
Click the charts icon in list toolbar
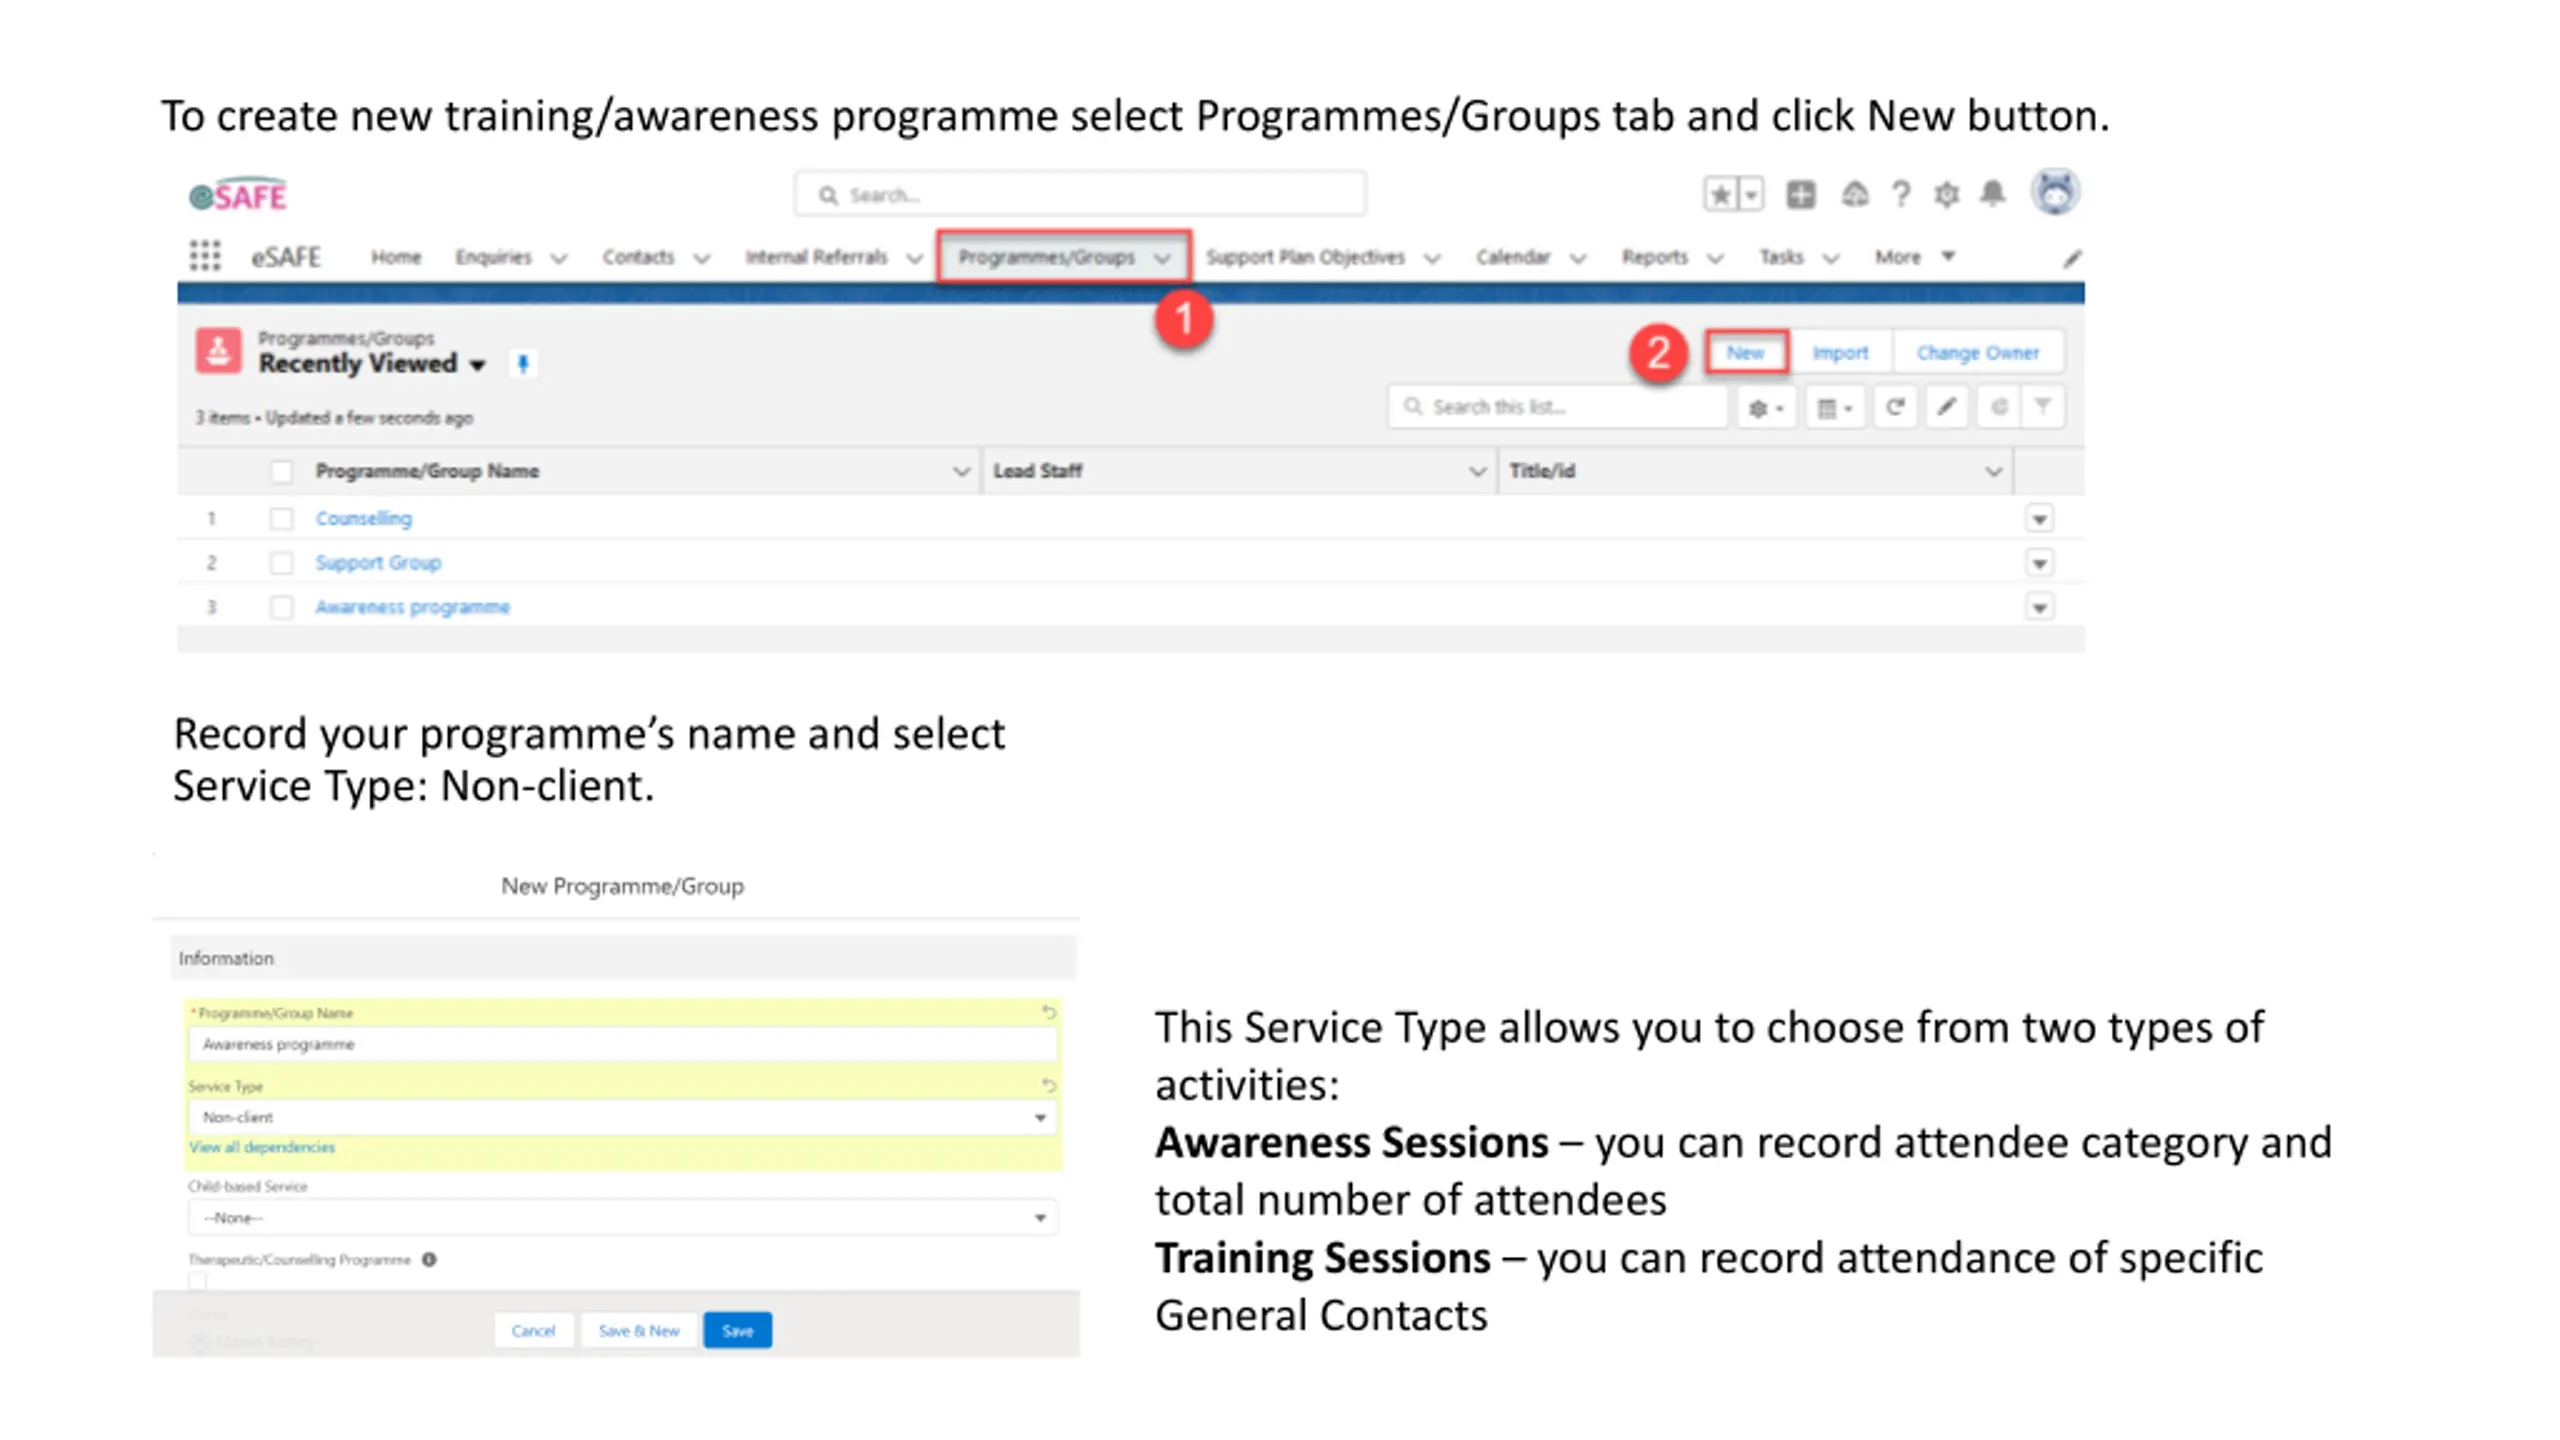pyautogui.click(x=1998, y=407)
